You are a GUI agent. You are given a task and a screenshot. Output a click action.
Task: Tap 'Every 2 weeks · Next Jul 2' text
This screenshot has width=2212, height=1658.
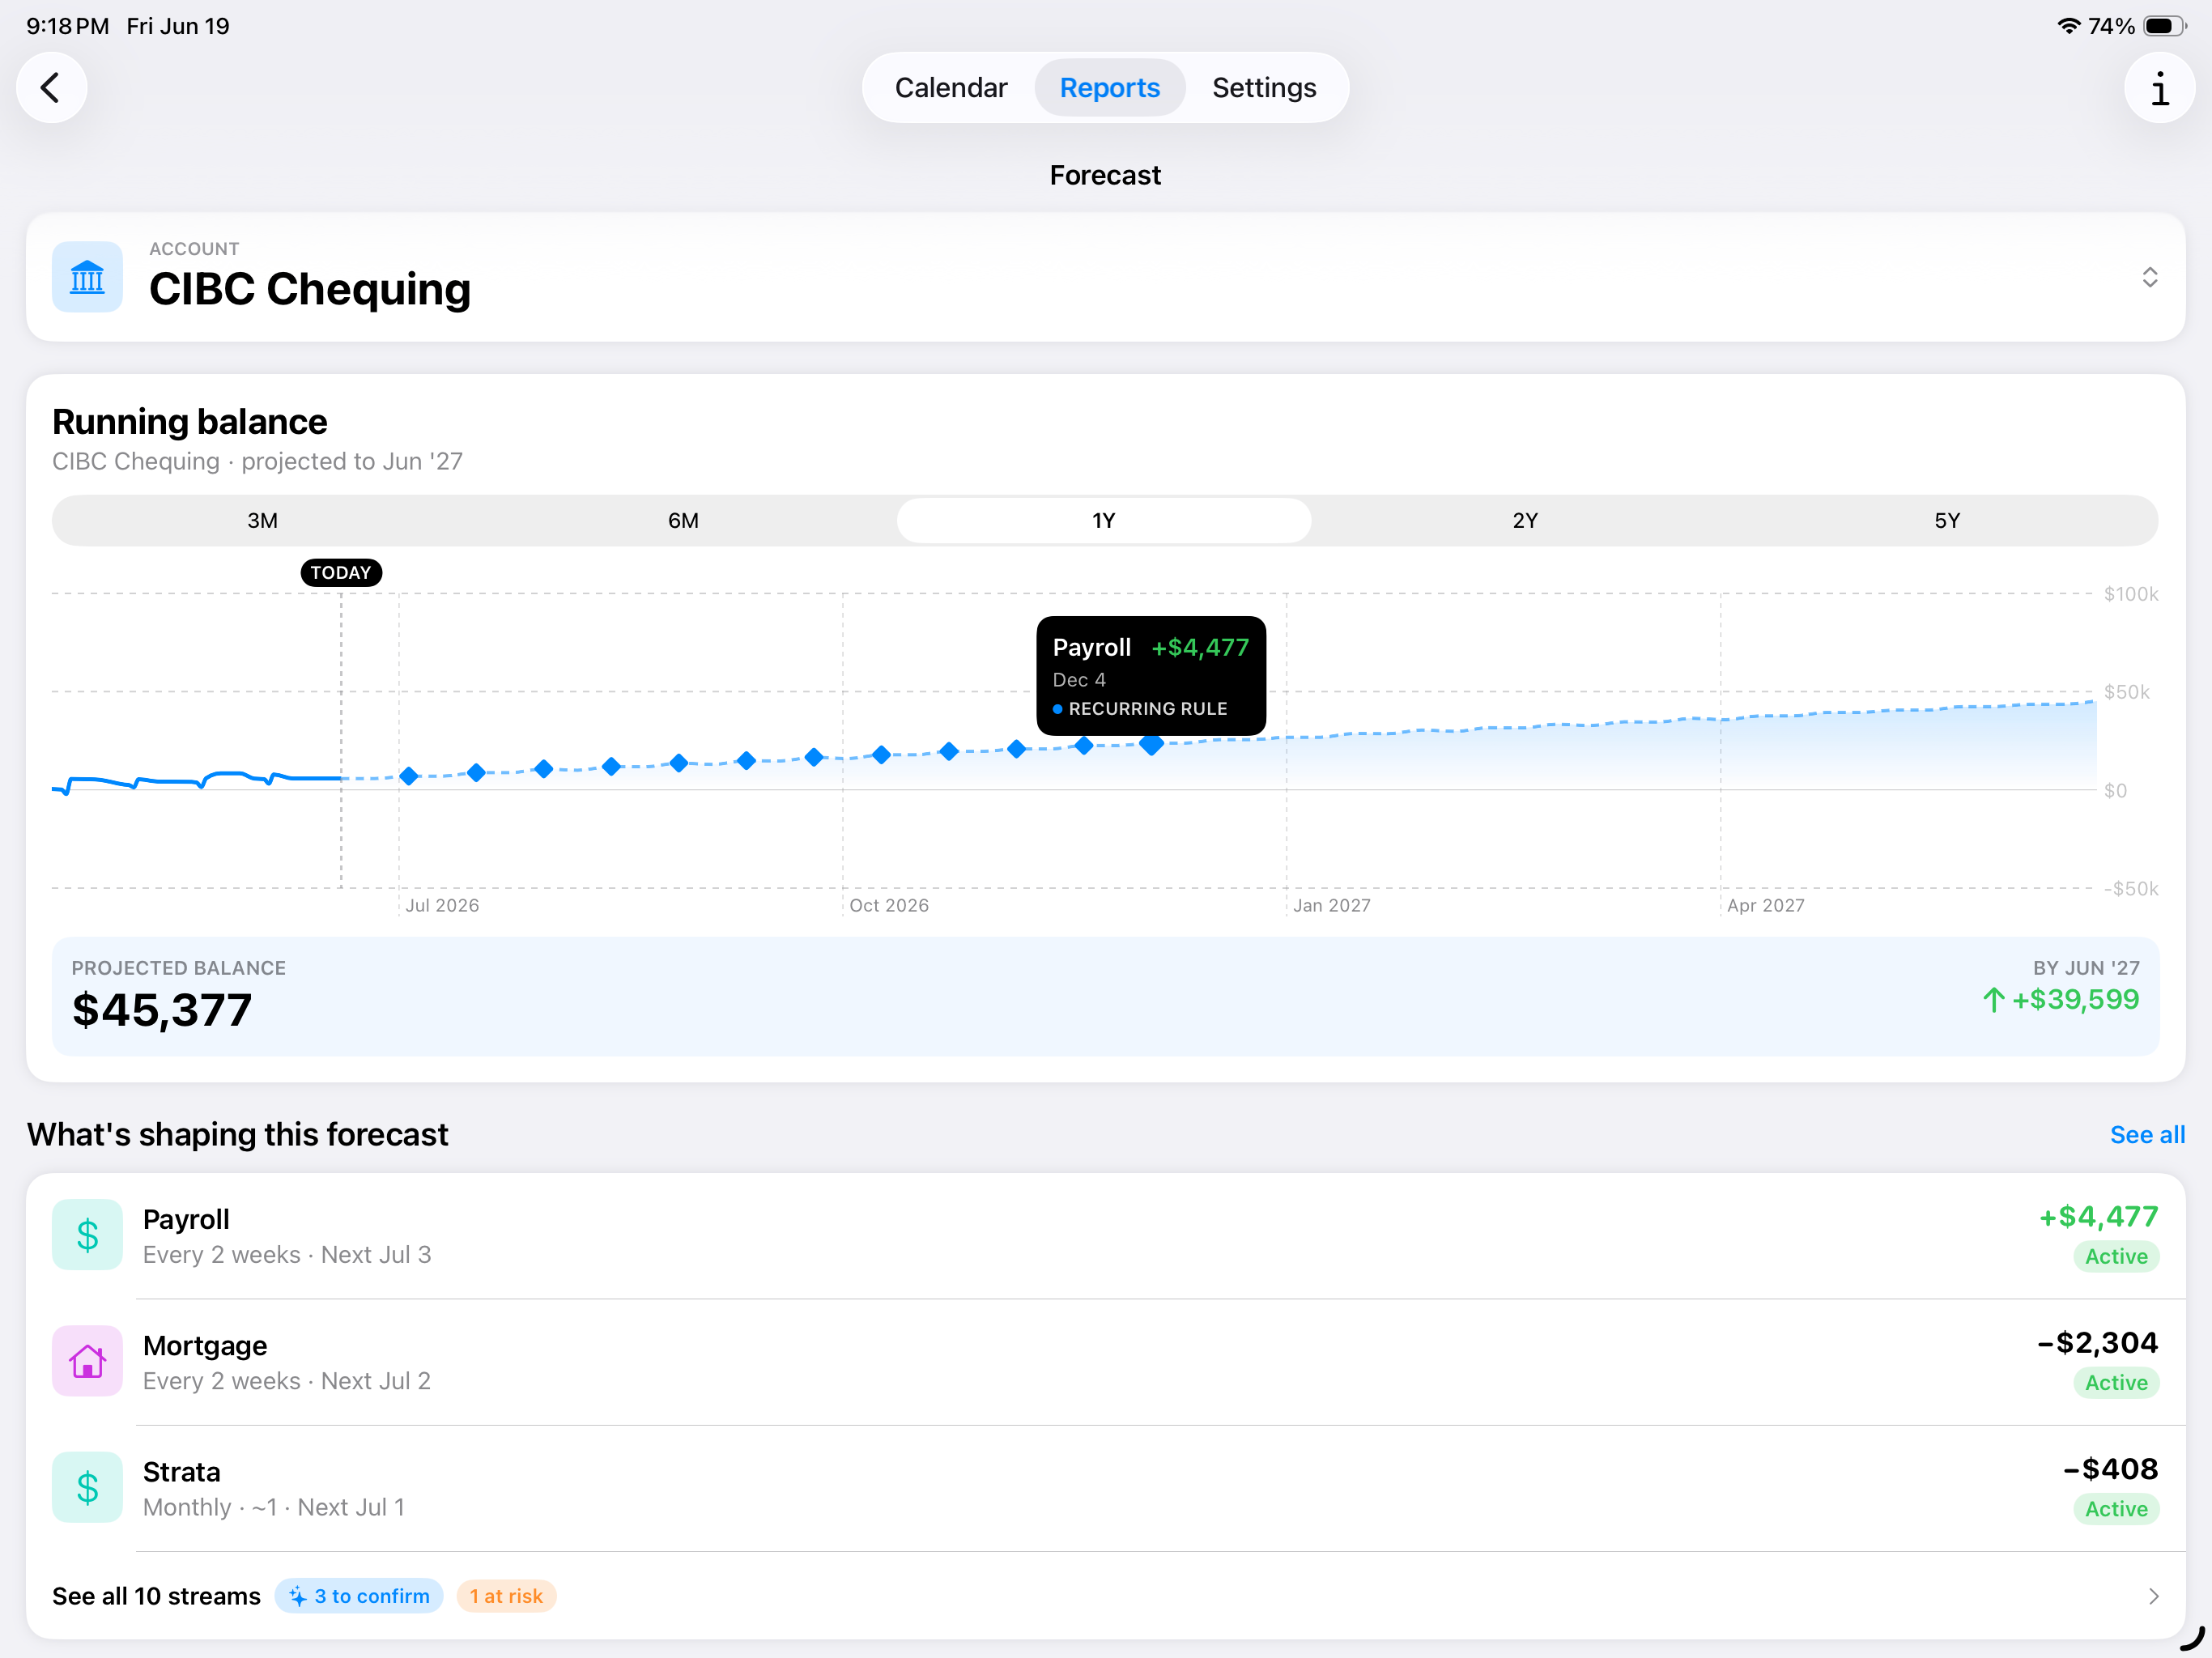287,1381
